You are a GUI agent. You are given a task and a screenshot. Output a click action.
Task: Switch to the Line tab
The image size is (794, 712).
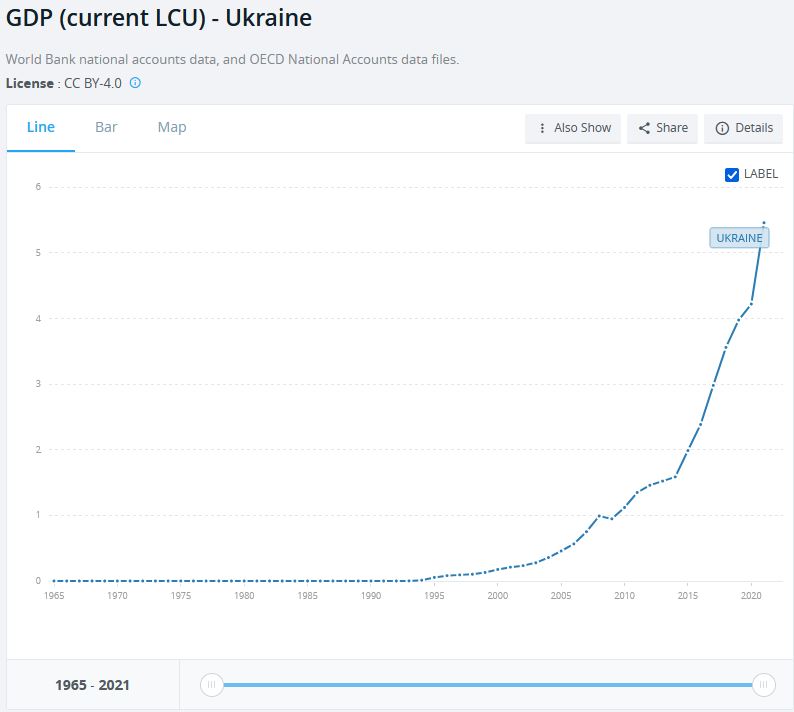click(41, 127)
